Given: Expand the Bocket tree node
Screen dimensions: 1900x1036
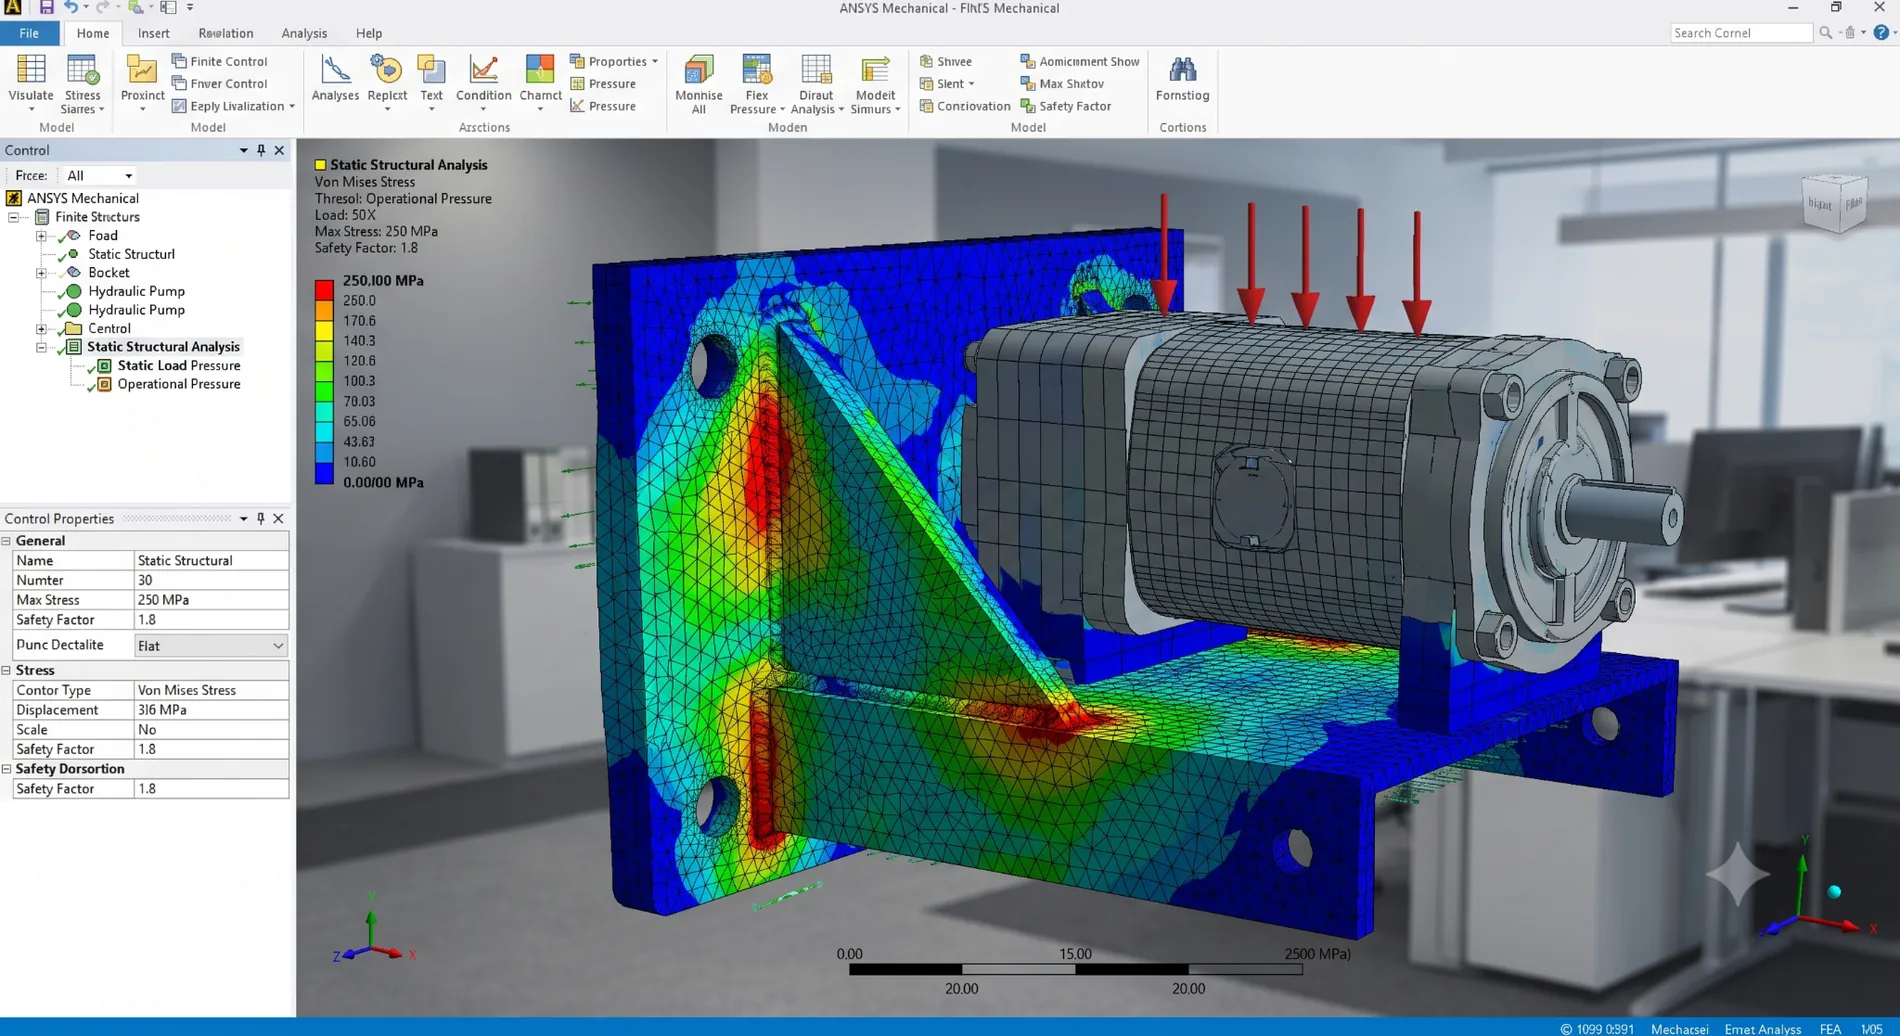Looking at the screenshot, I should [x=41, y=273].
